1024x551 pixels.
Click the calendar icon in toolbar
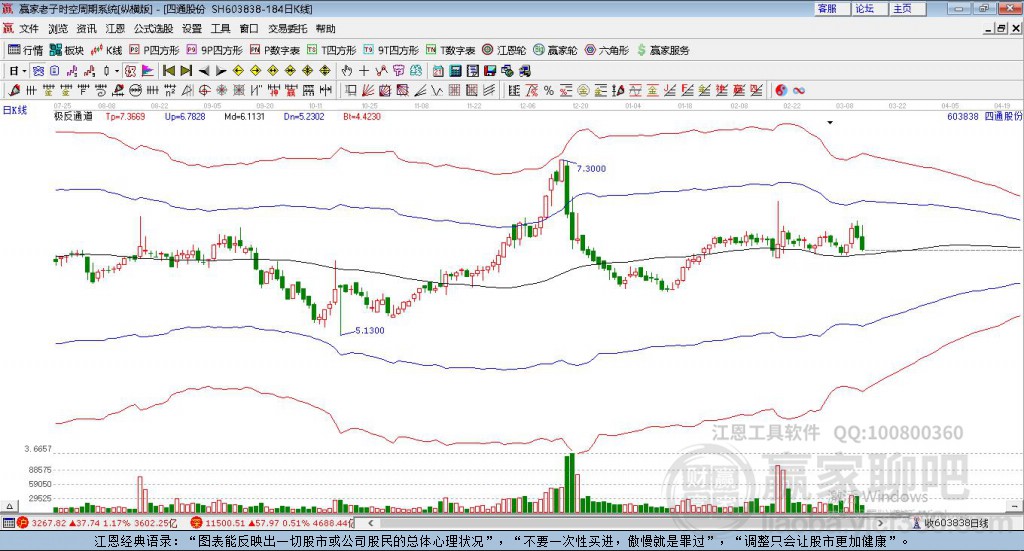438,71
